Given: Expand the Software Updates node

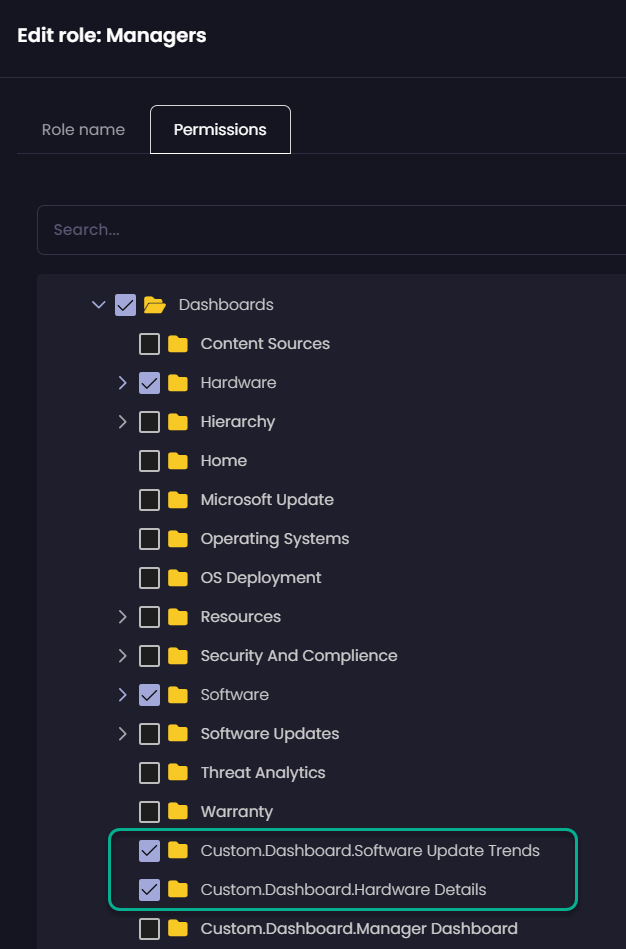Looking at the screenshot, I should coord(122,734).
